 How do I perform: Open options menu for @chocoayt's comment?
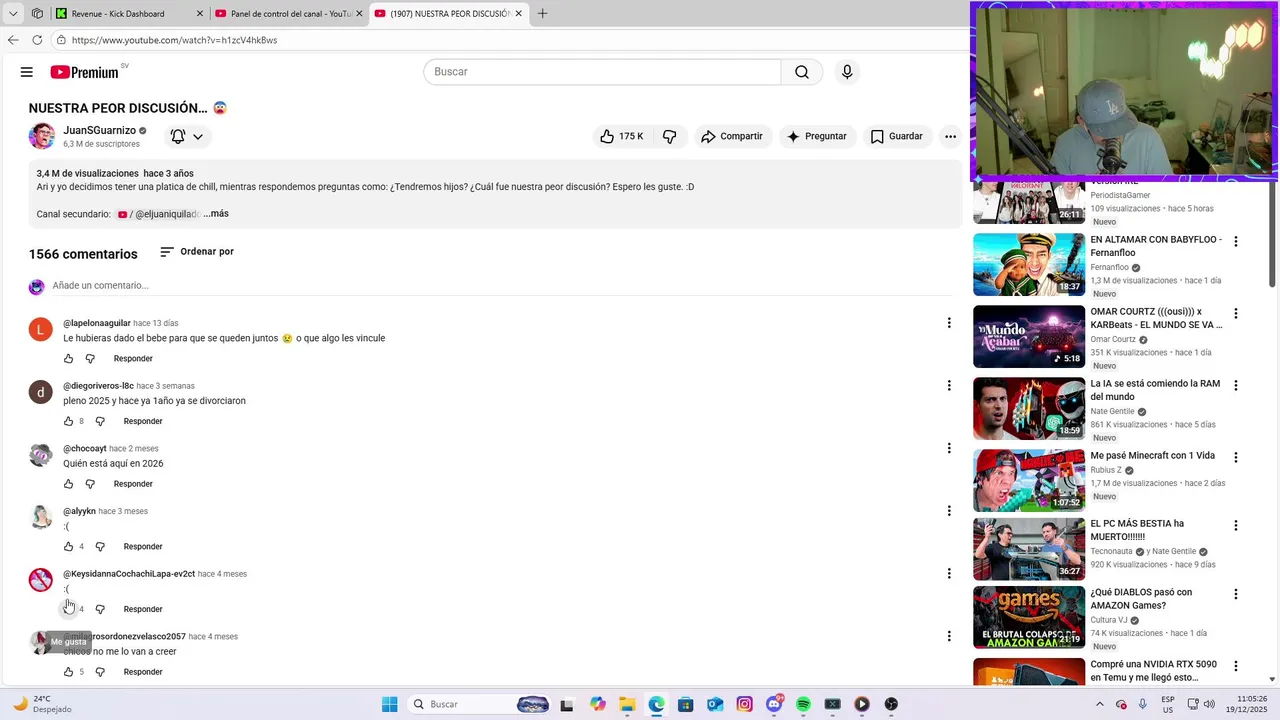949,448
